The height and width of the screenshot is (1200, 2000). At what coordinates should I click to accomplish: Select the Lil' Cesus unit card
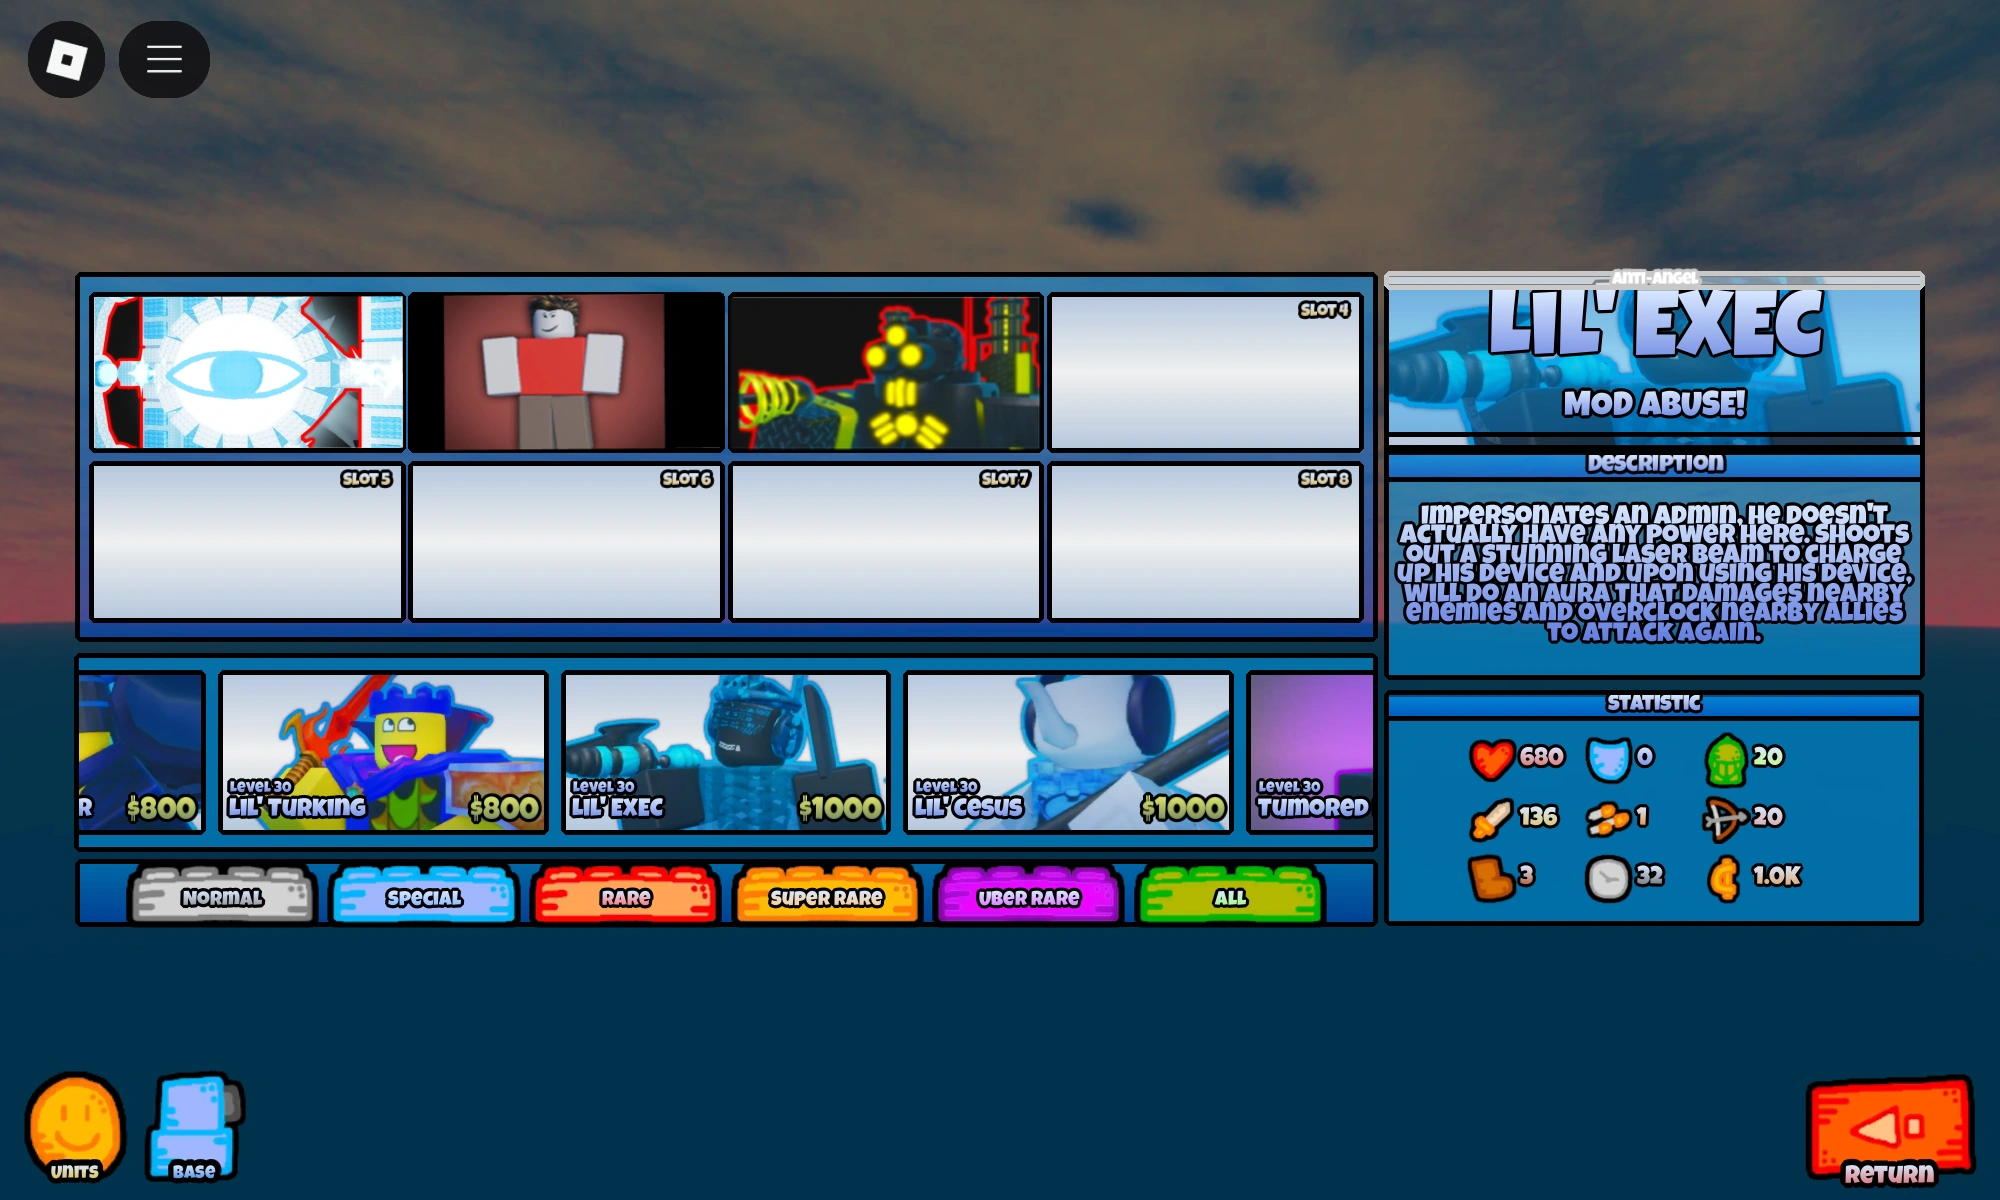1068,751
